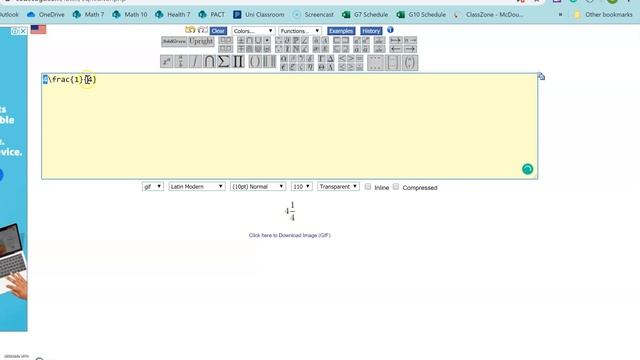Click the US flag language icon

pos(38,29)
